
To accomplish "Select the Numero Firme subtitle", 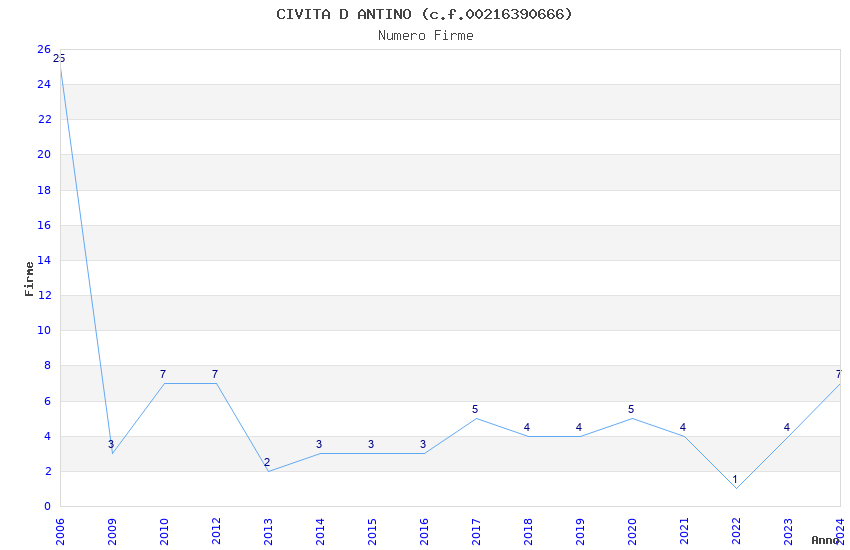I will (x=426, y=36).
